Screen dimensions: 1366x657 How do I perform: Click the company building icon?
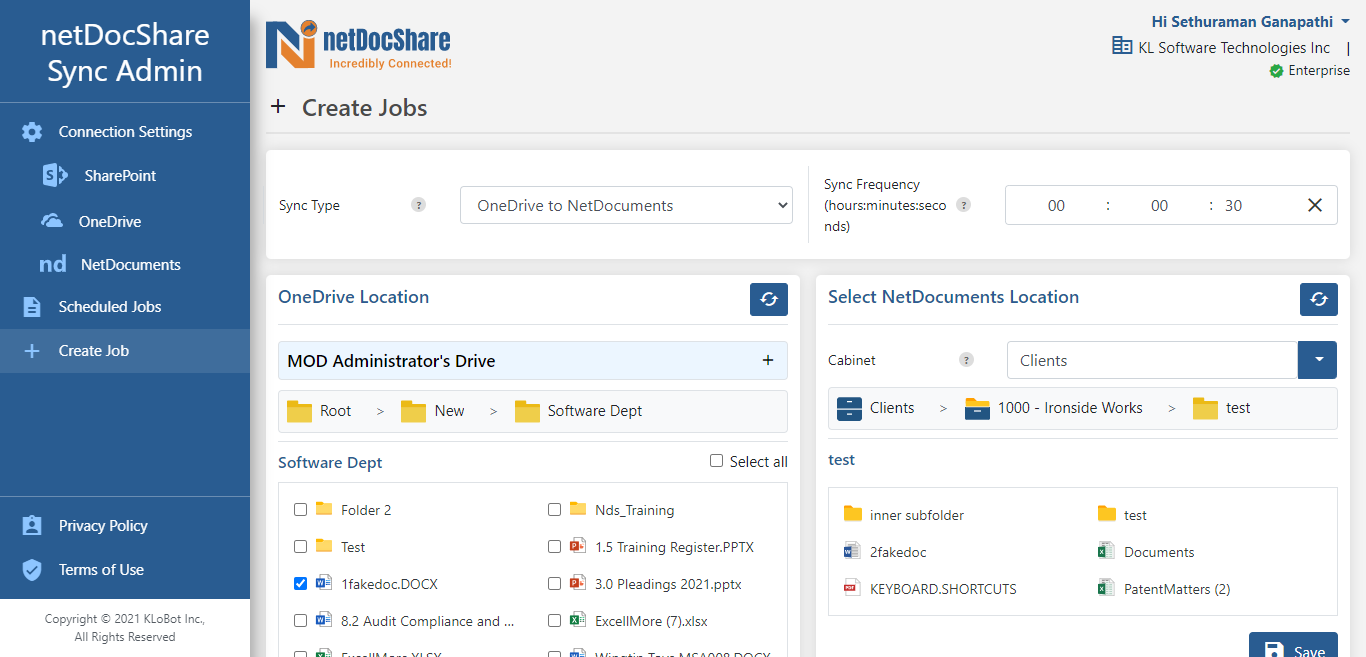coord(1122,46)
